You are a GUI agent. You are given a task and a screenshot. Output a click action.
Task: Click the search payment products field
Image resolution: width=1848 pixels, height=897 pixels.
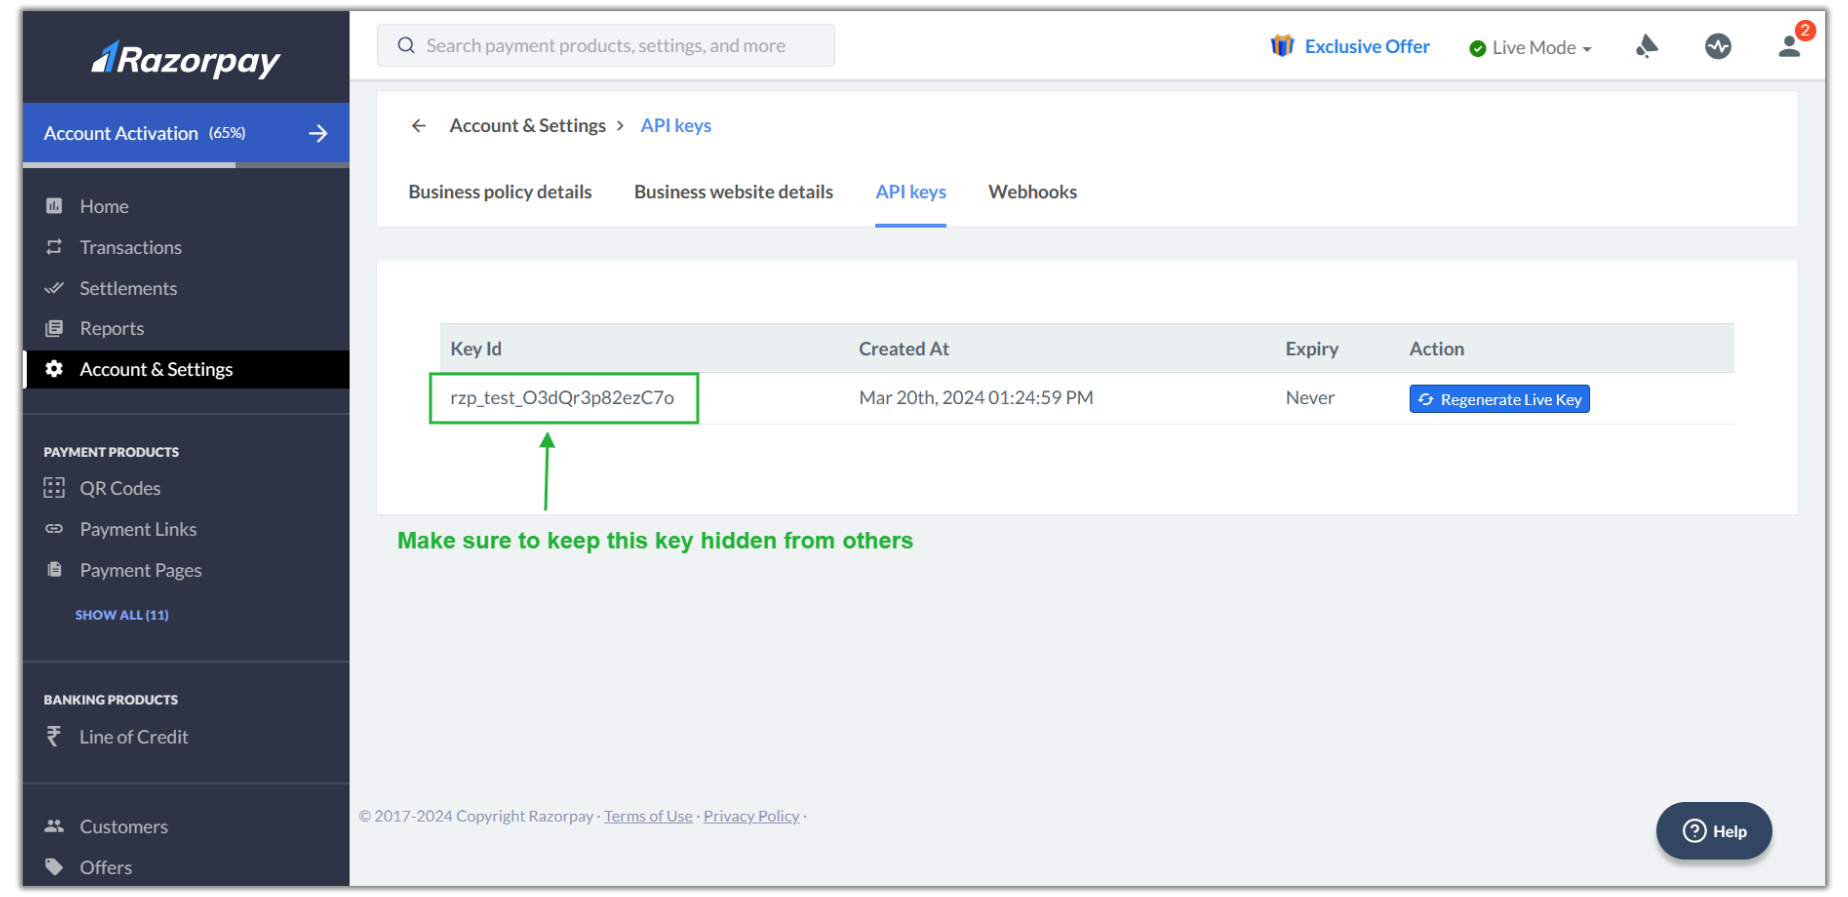pyautogui.click(x=605, y=46)
